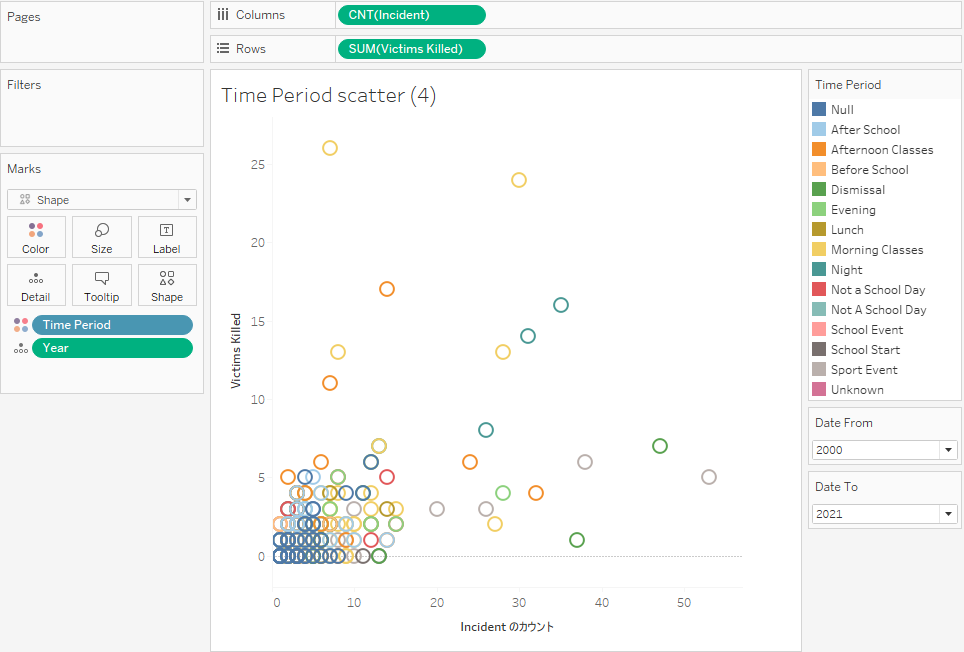Open the Label marks card
Image resolution: width=964 pixels, height=652 pixels.
coord(167,237)
